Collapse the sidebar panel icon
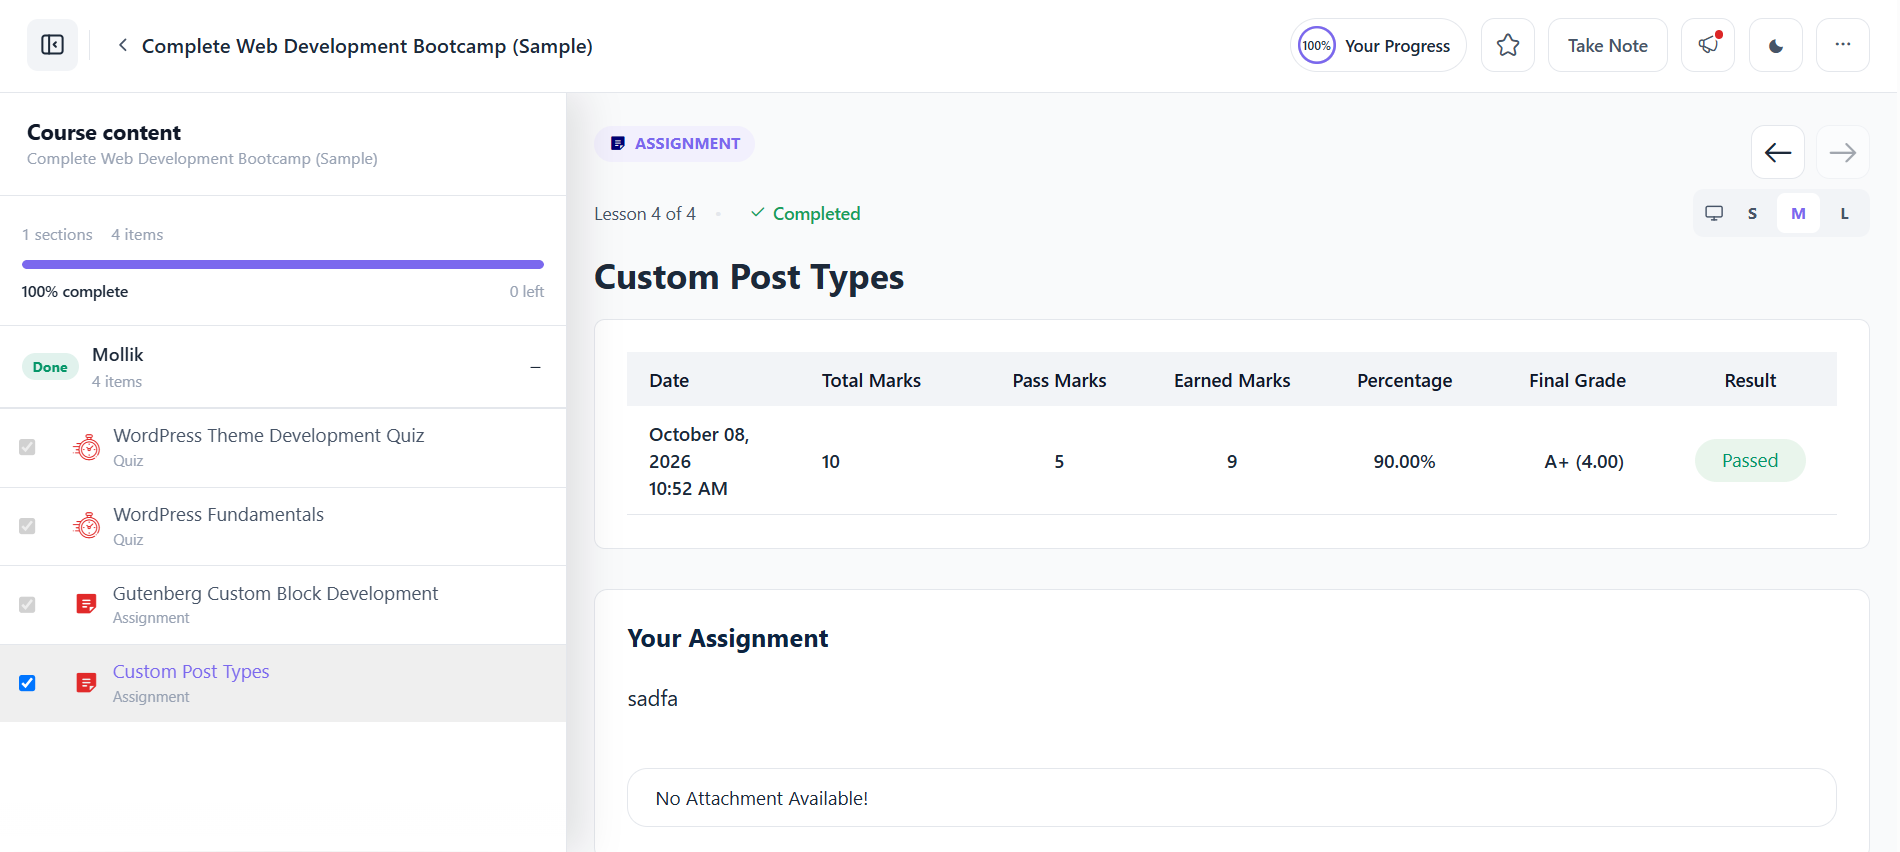1900x852 pixels. click(x=52, y=45)
